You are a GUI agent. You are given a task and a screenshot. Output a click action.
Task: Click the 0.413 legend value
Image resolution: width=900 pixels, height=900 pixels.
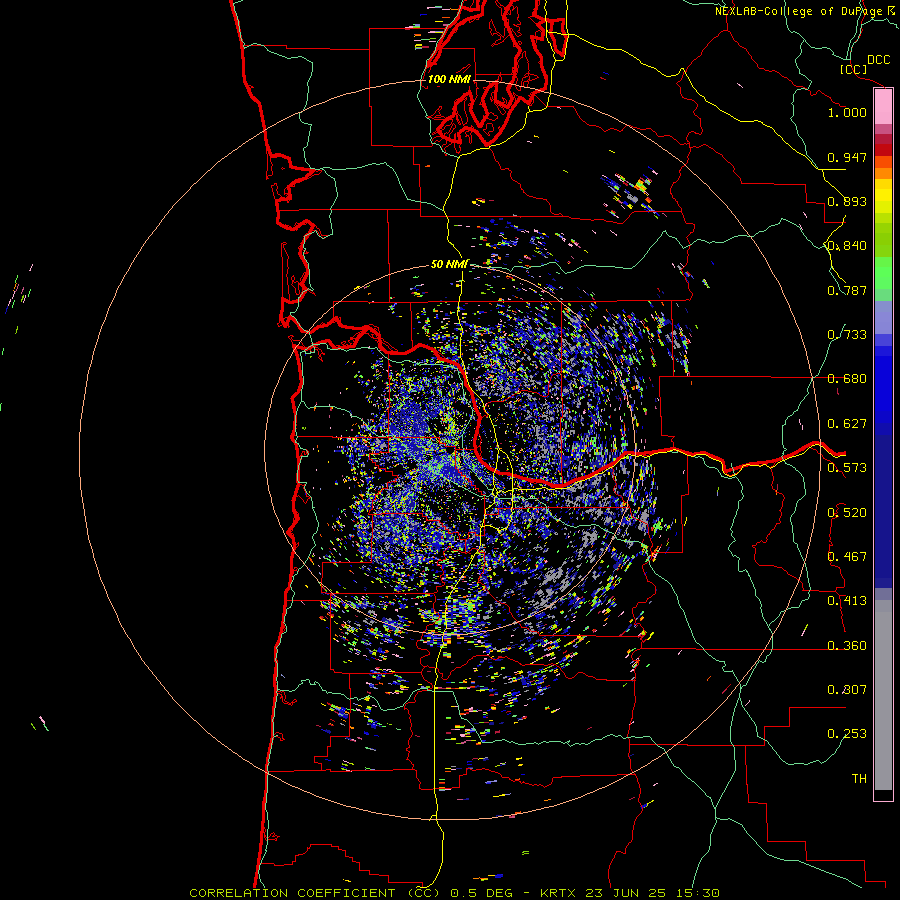tap(847, 601)
